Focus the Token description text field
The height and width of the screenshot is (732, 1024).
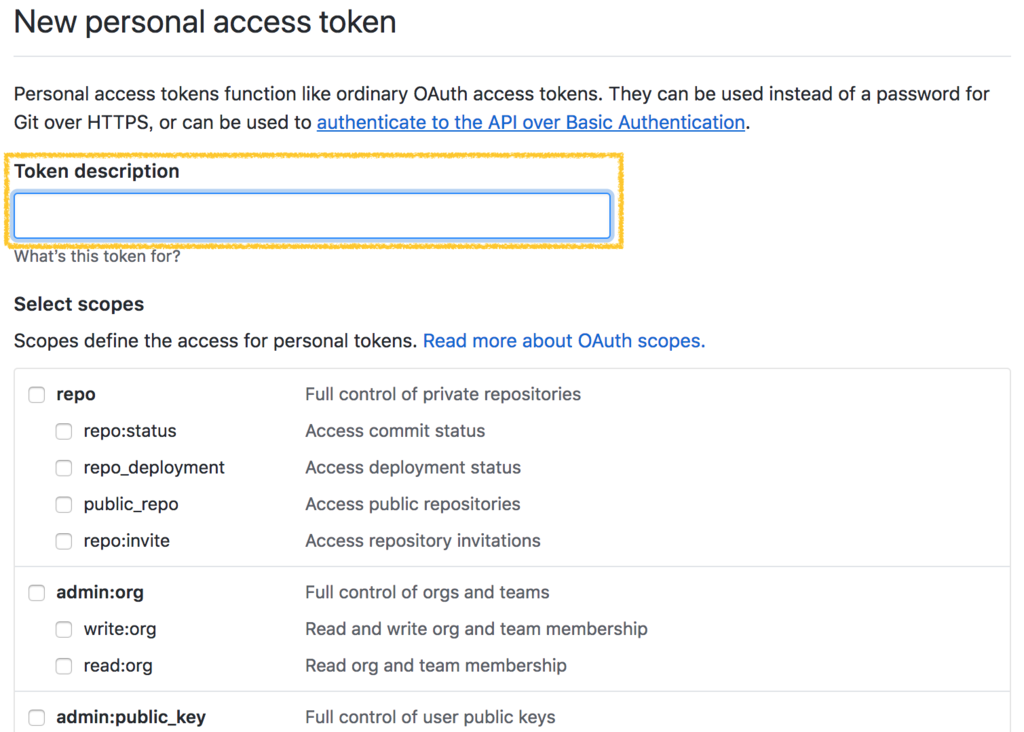click(311, 216)
